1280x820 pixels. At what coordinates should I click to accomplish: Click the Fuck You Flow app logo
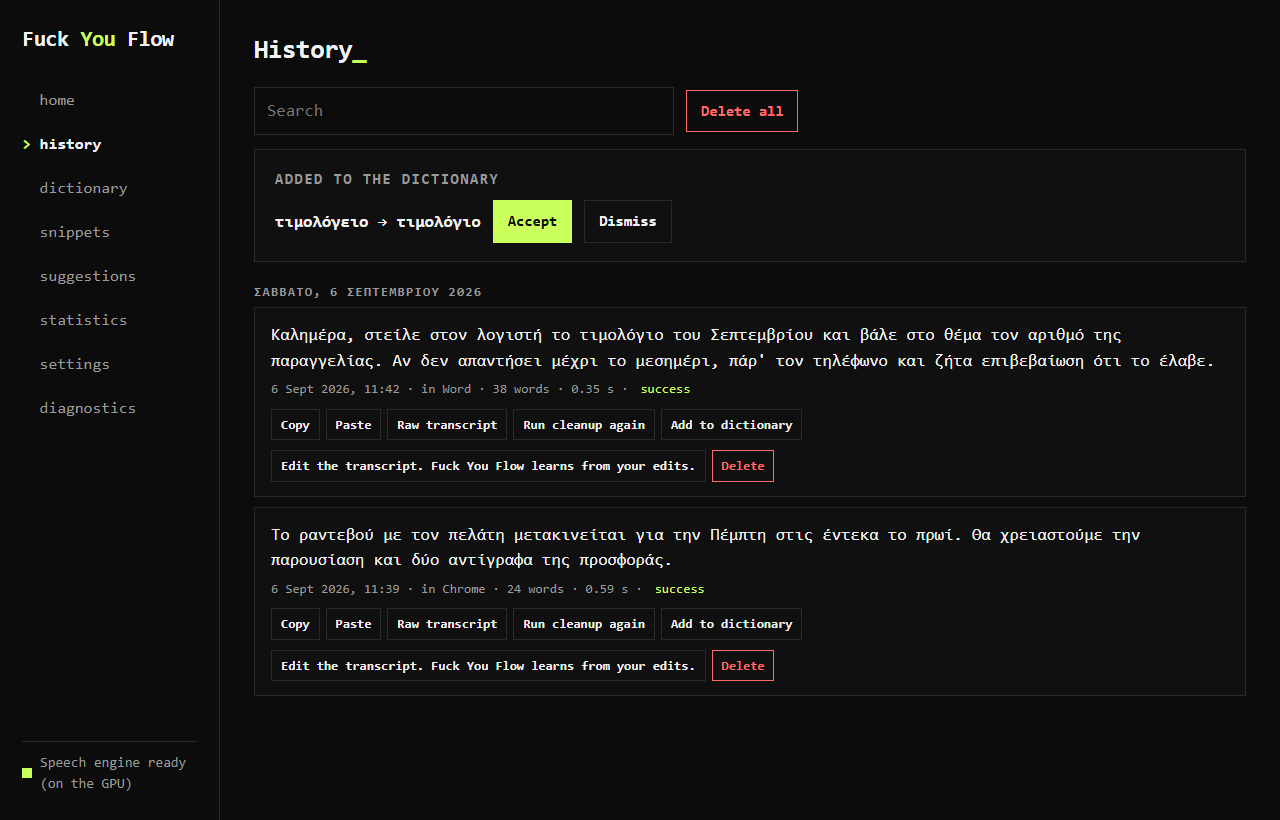click(x=98, y=39)
